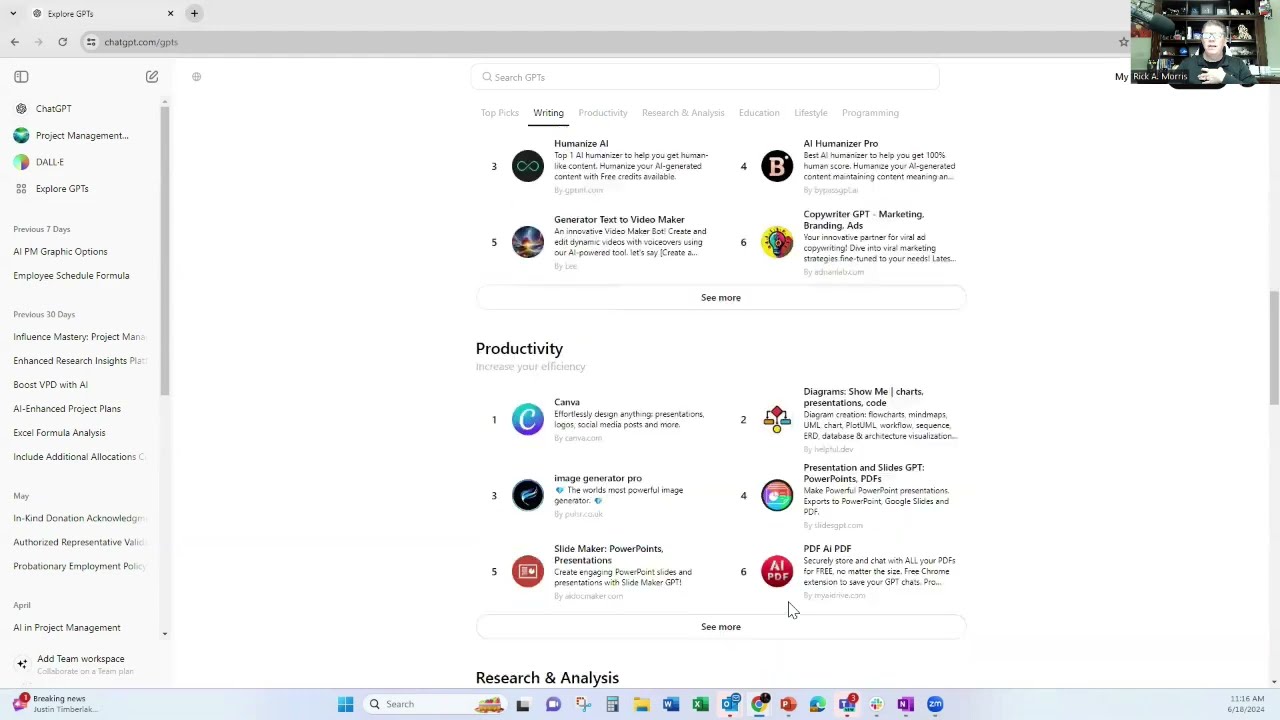This screenshot has width=1280, height=720.
Task: Click the Search GPTs input field
Action: point(705,77)
